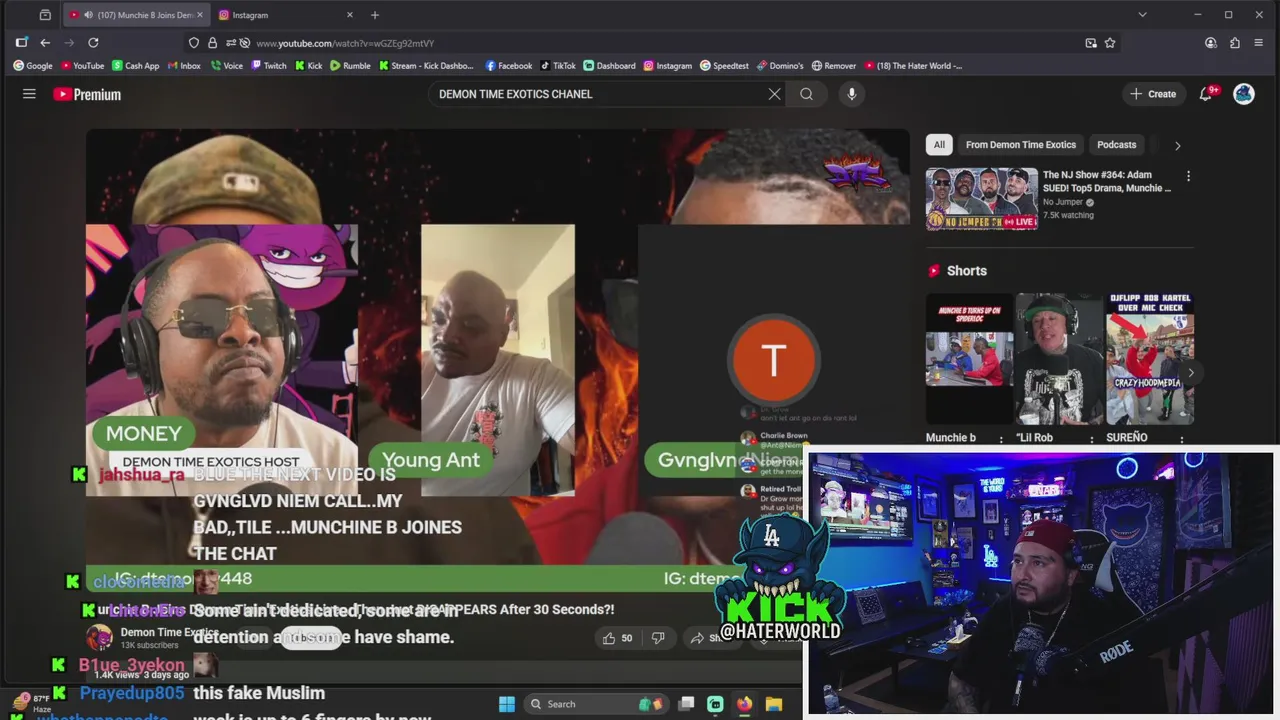List all tabs dropdown arrow
This screenshot has width=1280, height=720.
tap(1142, 15)
